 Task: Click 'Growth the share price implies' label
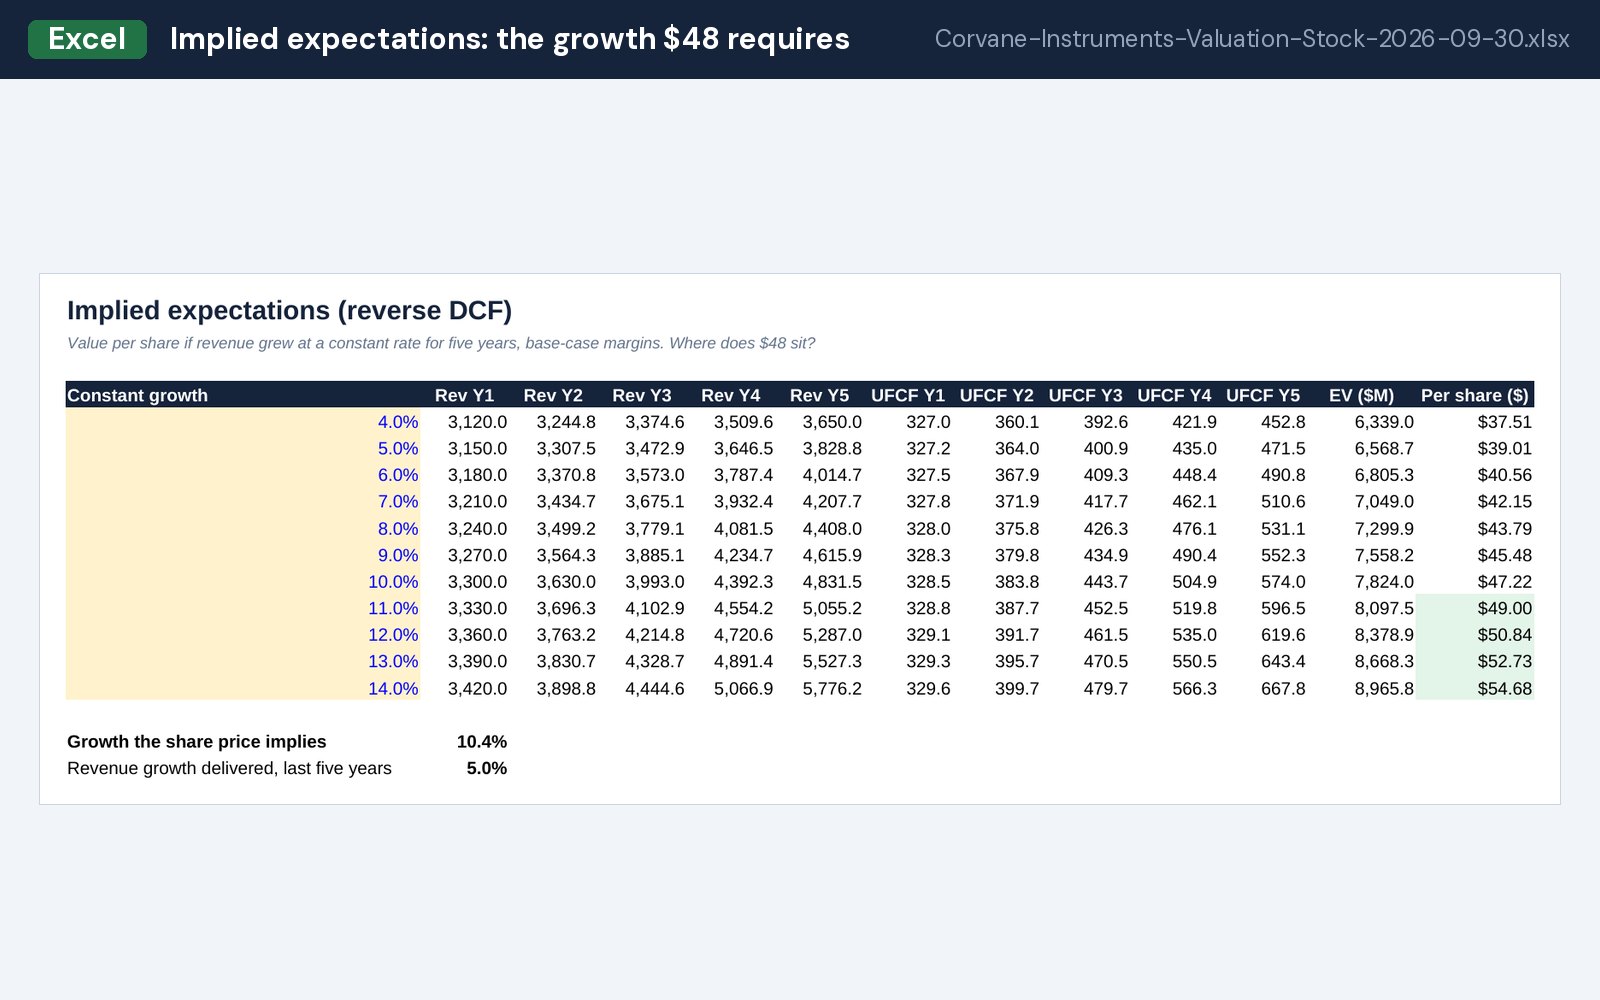[197, 741]
